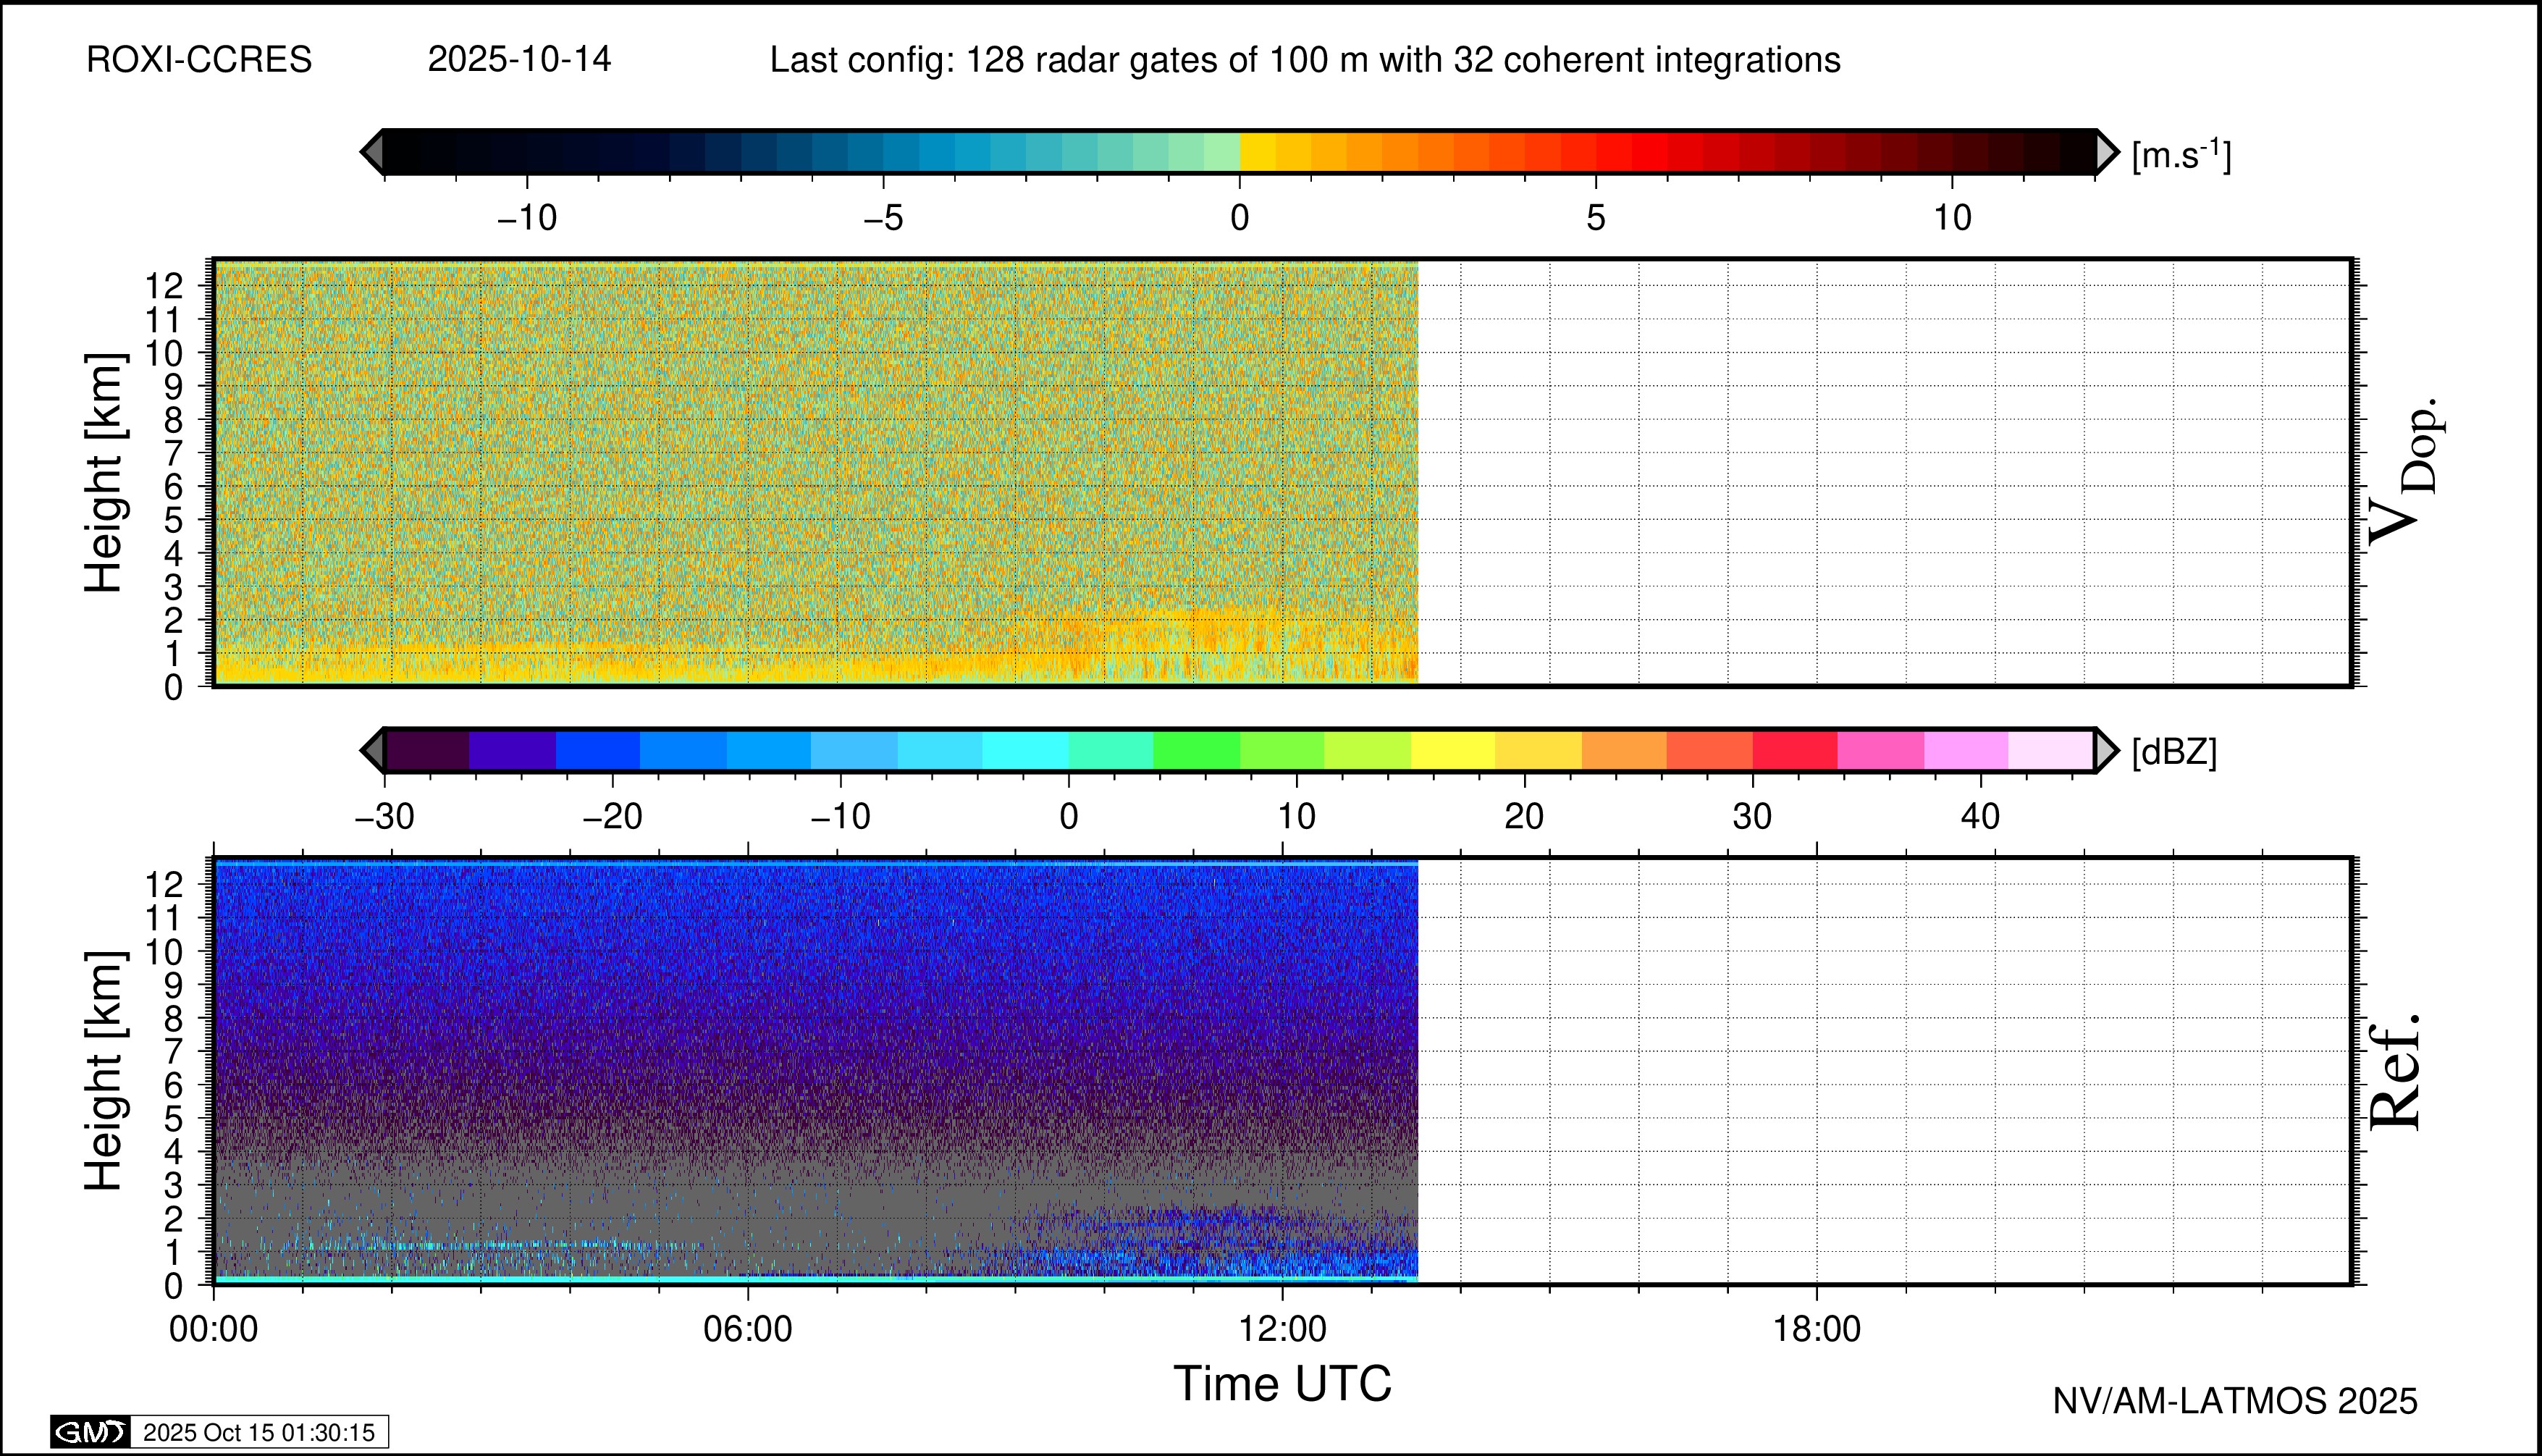Click the NV/AM-LATMOS 2025 credit text
This screenshot has width=2542, height=1456.
tap(2234, 1401)
